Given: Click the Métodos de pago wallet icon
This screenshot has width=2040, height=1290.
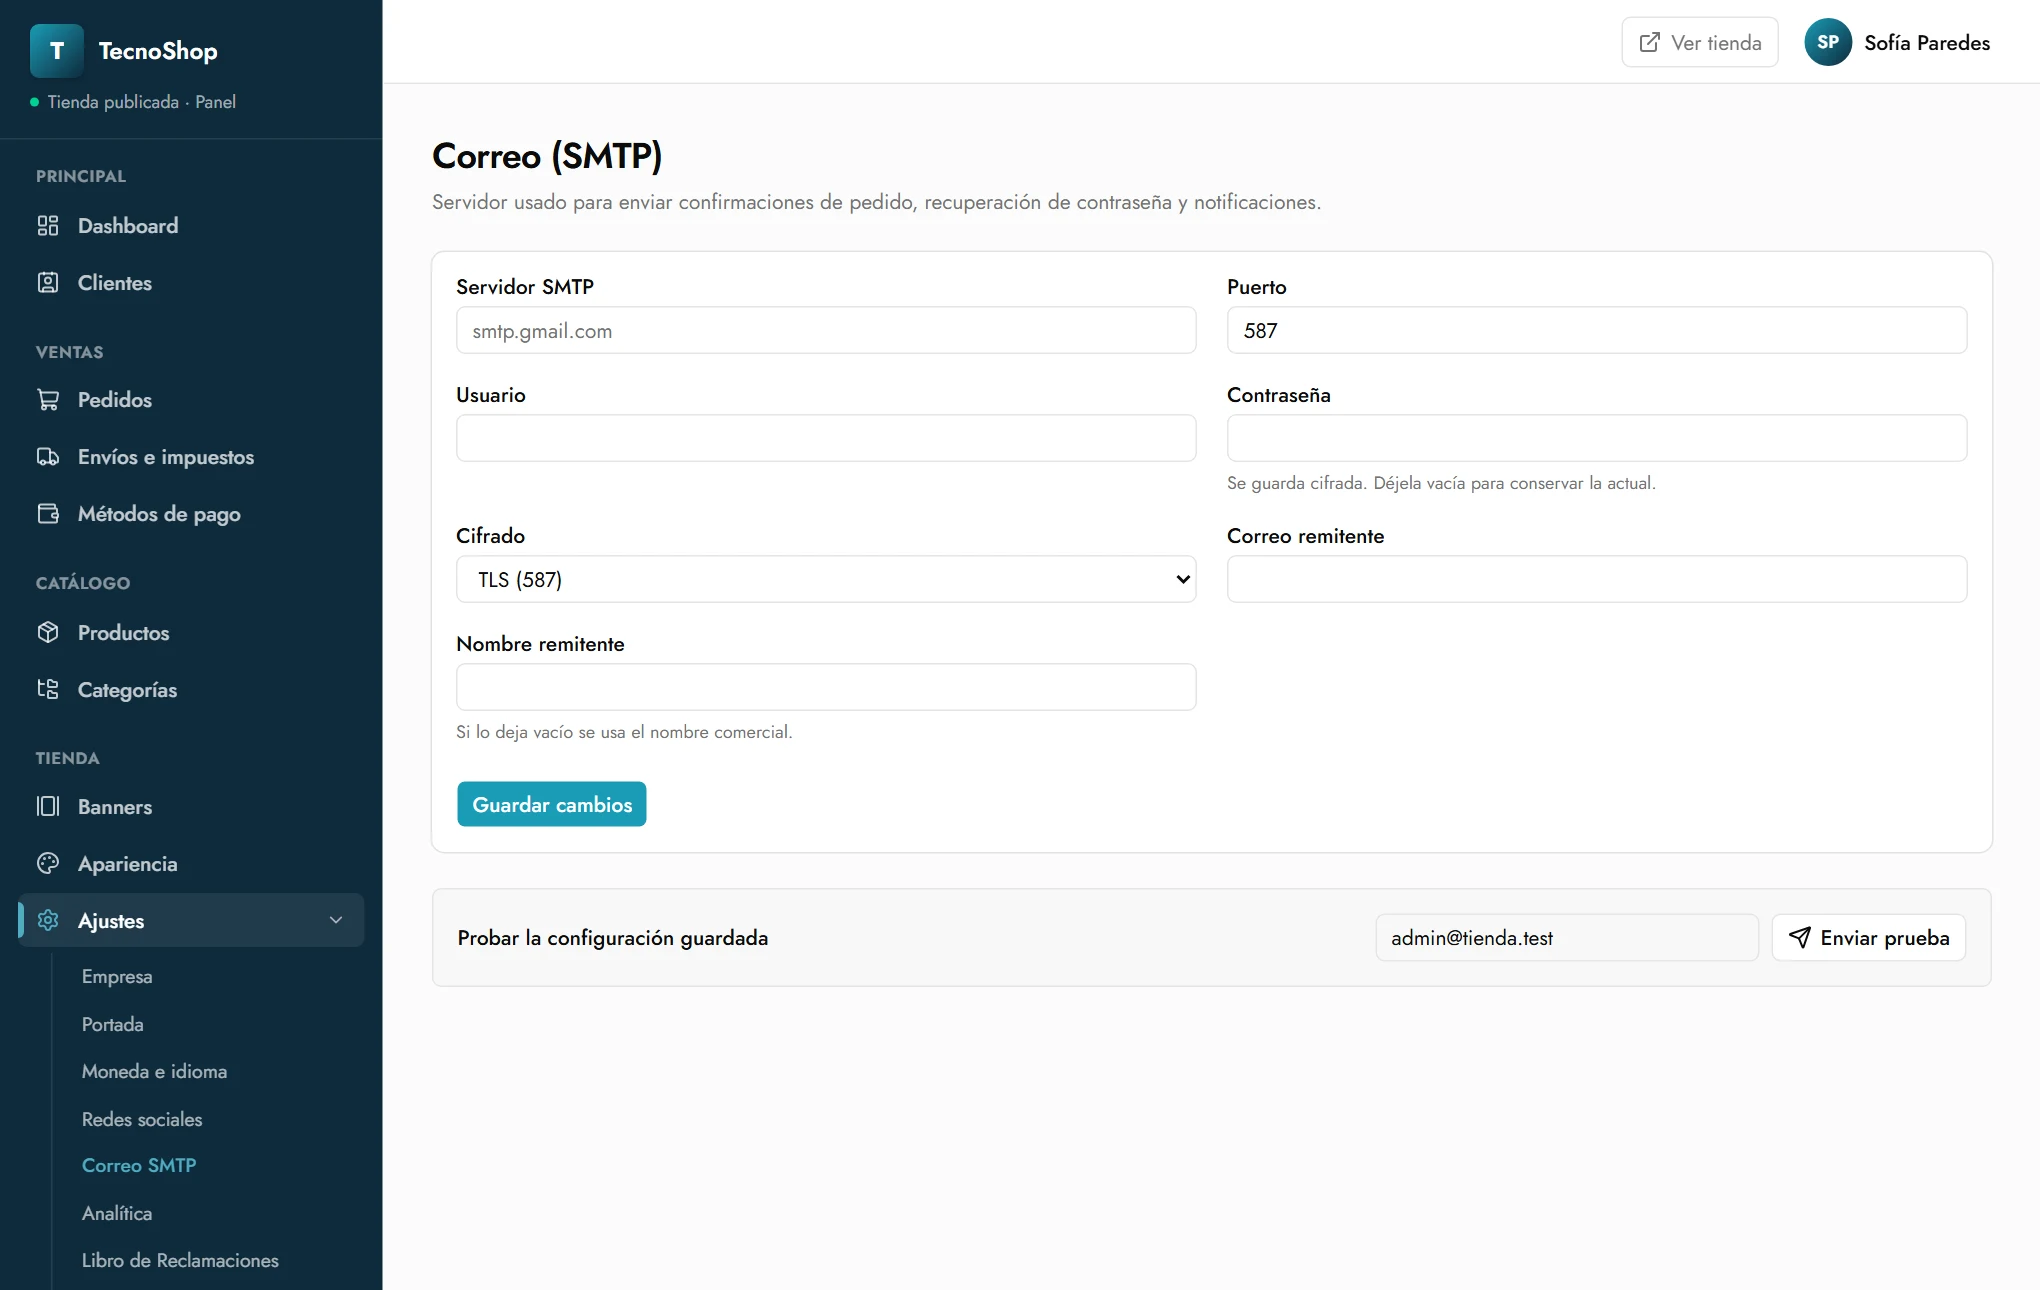Looking at the screenshot, I should (x=48, y=514).
